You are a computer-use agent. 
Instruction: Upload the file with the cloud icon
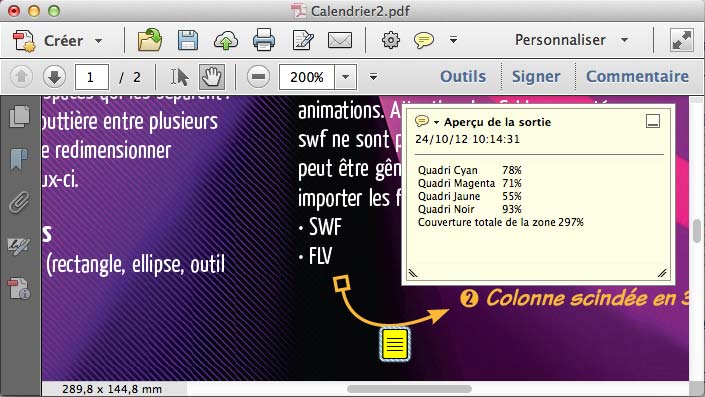pos(225,40)
